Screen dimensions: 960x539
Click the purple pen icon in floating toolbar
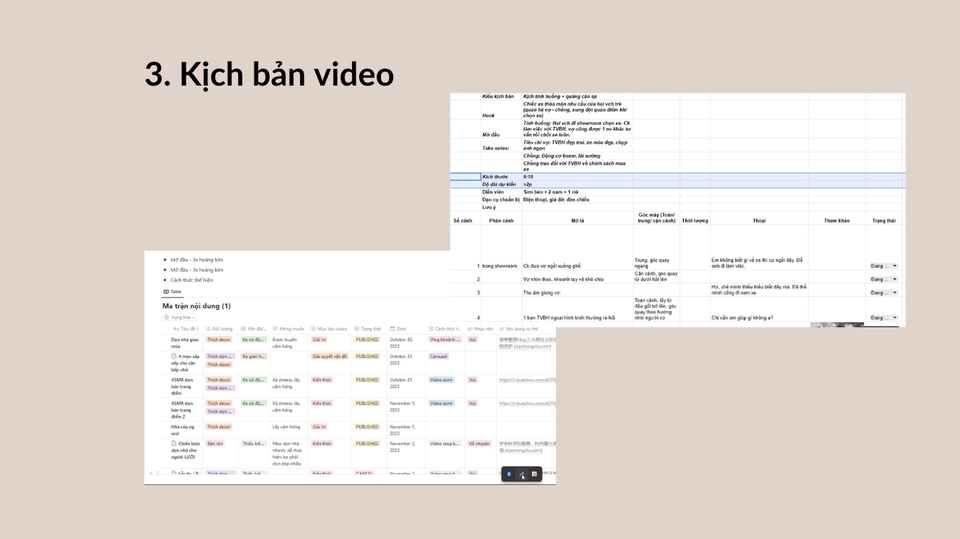522,474
